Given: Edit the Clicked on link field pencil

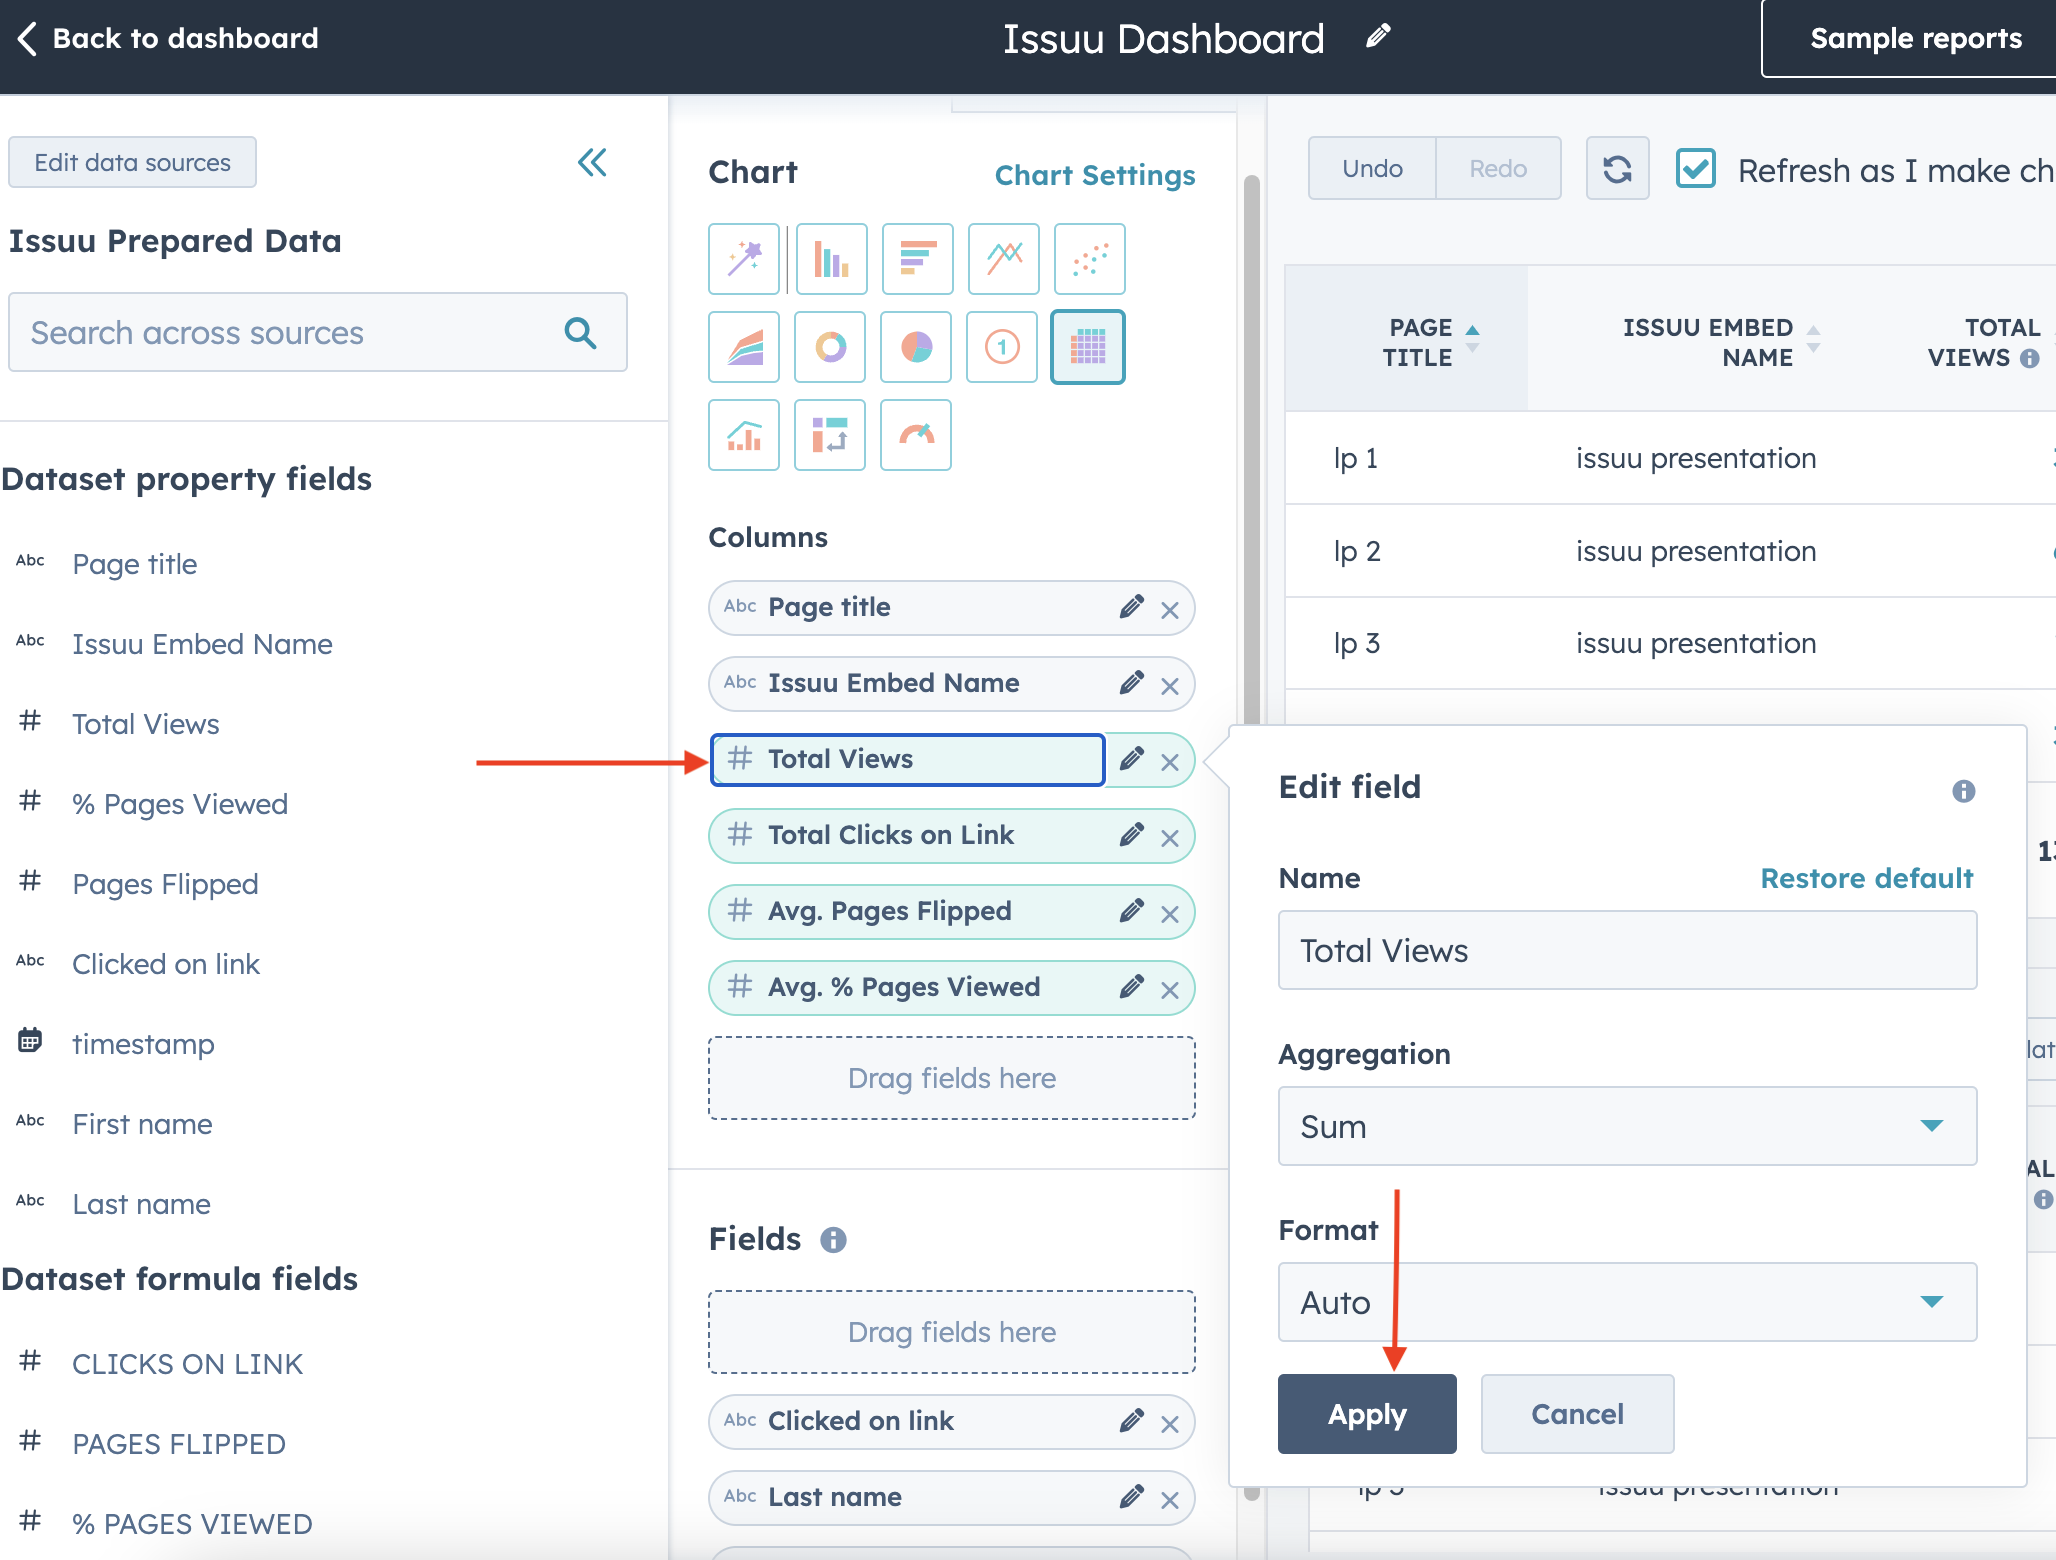Looking at the screenshot, I should (1132, 1421).
